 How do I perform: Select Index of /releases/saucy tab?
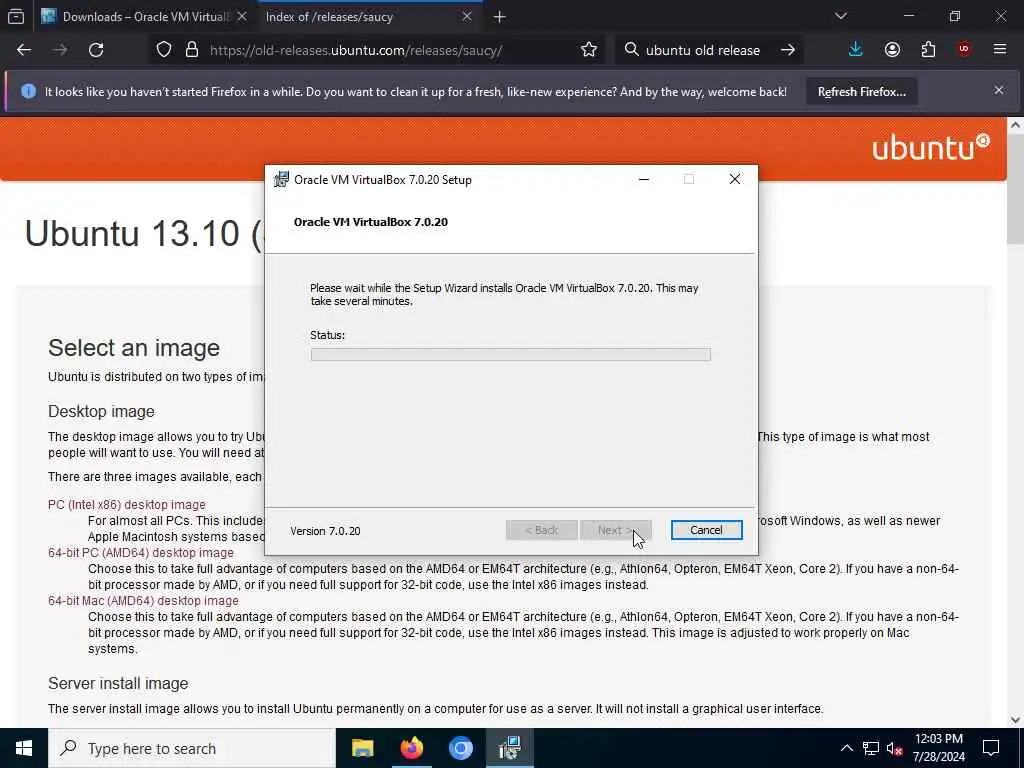point(370,17)
